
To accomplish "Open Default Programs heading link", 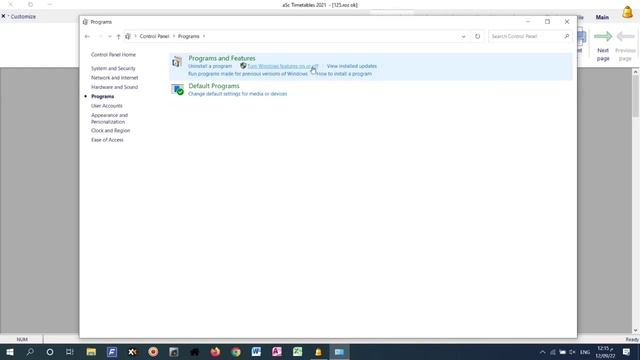I will (214, 86).
